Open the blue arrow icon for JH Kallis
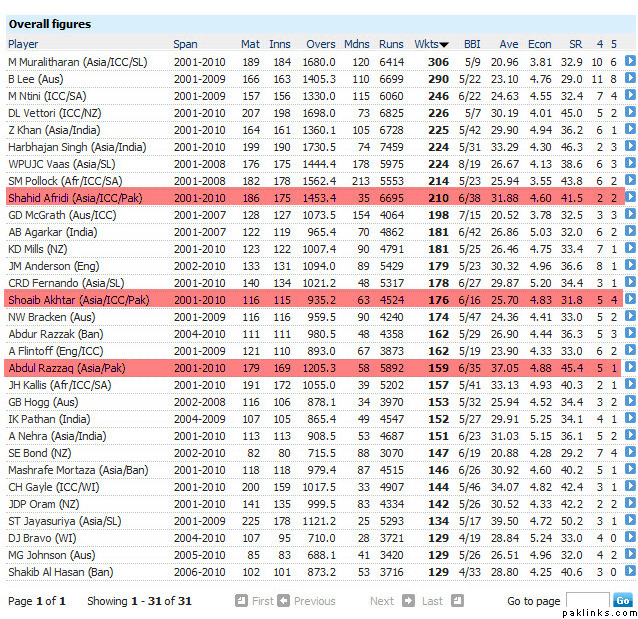638x619 pixels. pyautogui.click(x=630, y=385)
